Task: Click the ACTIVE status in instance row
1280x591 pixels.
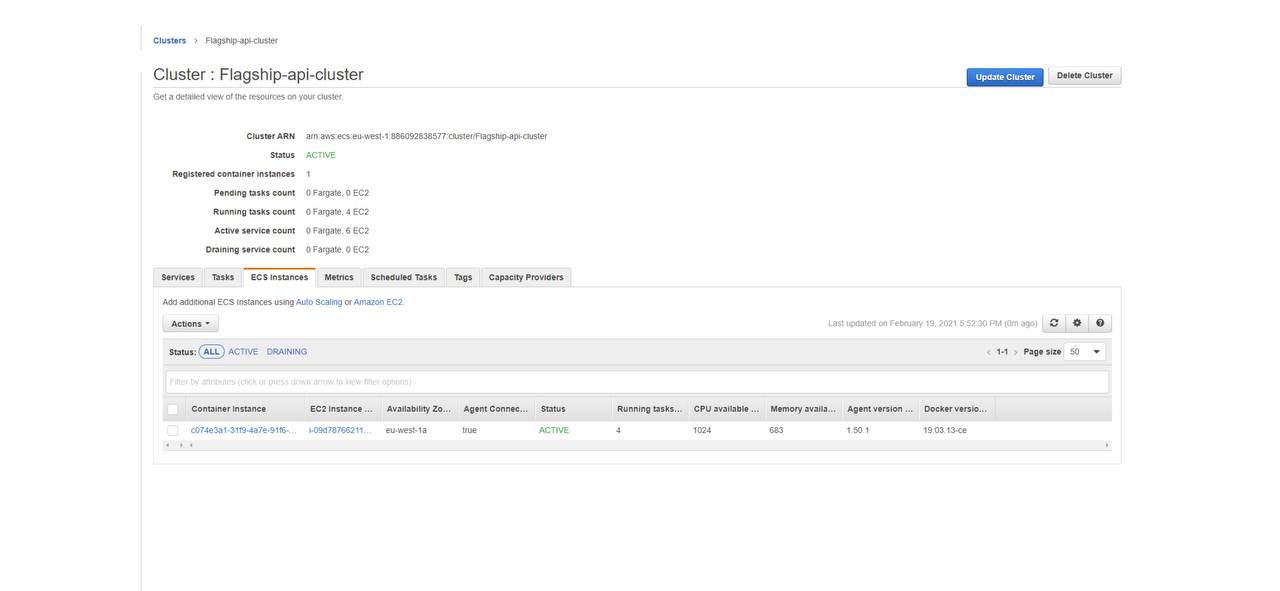Action: (554, 430)
